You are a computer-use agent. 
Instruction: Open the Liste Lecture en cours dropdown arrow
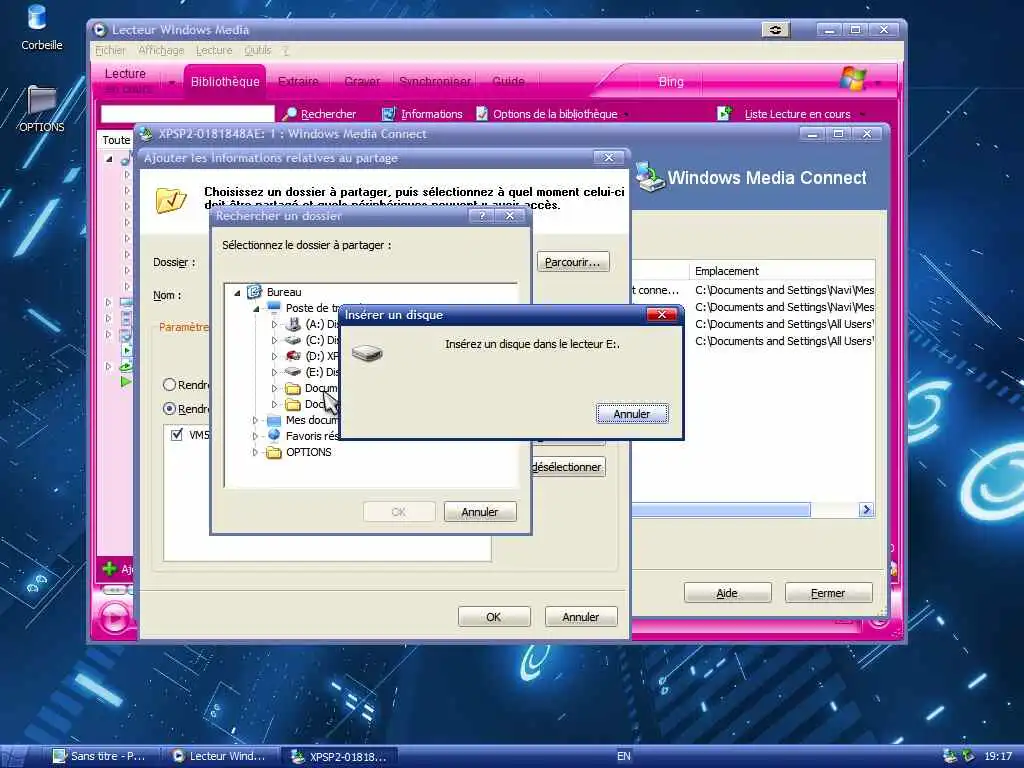click(863, 114)
